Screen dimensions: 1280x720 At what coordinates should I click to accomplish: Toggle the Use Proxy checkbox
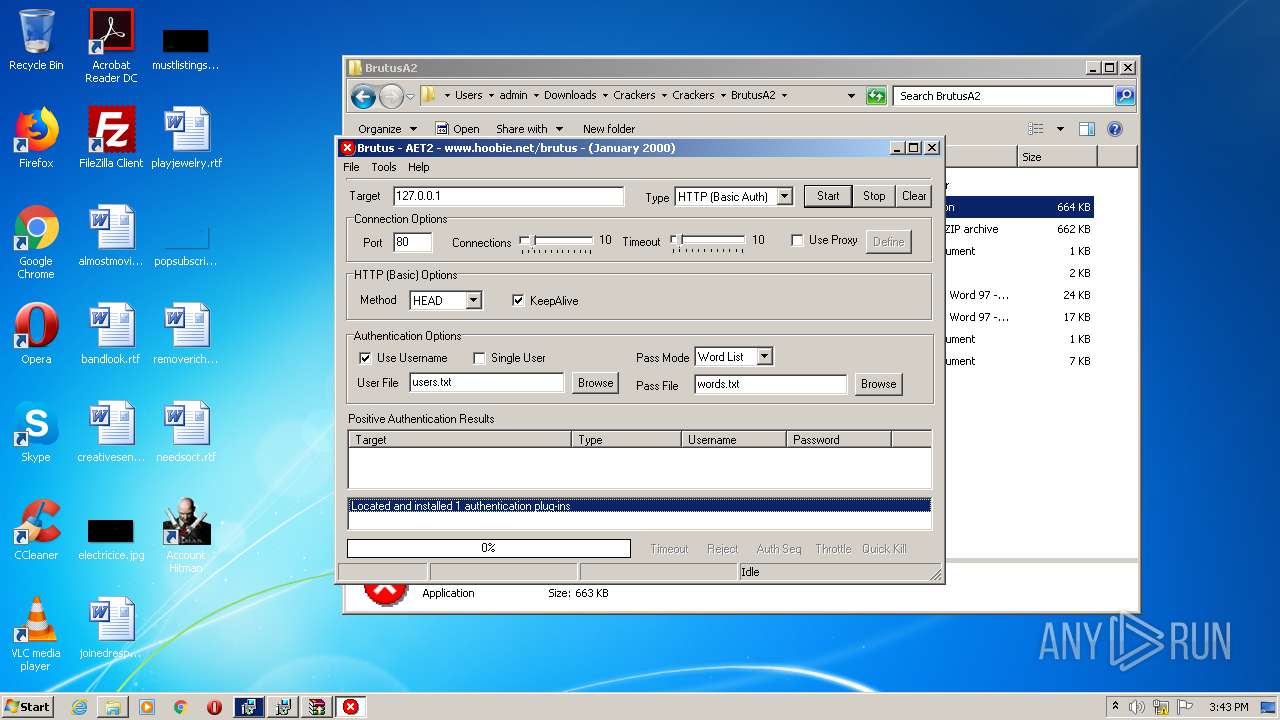point(797,240)
